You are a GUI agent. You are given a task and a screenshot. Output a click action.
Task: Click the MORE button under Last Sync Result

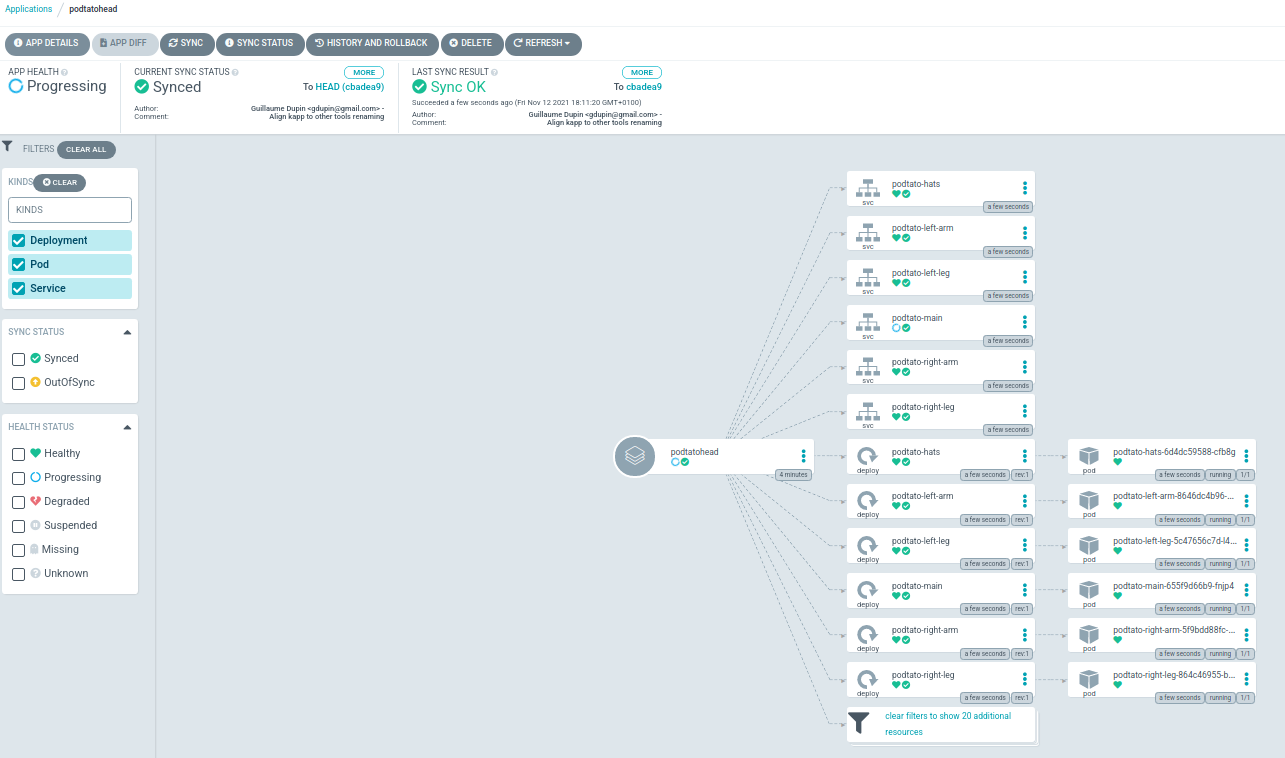tap(641, 73)
